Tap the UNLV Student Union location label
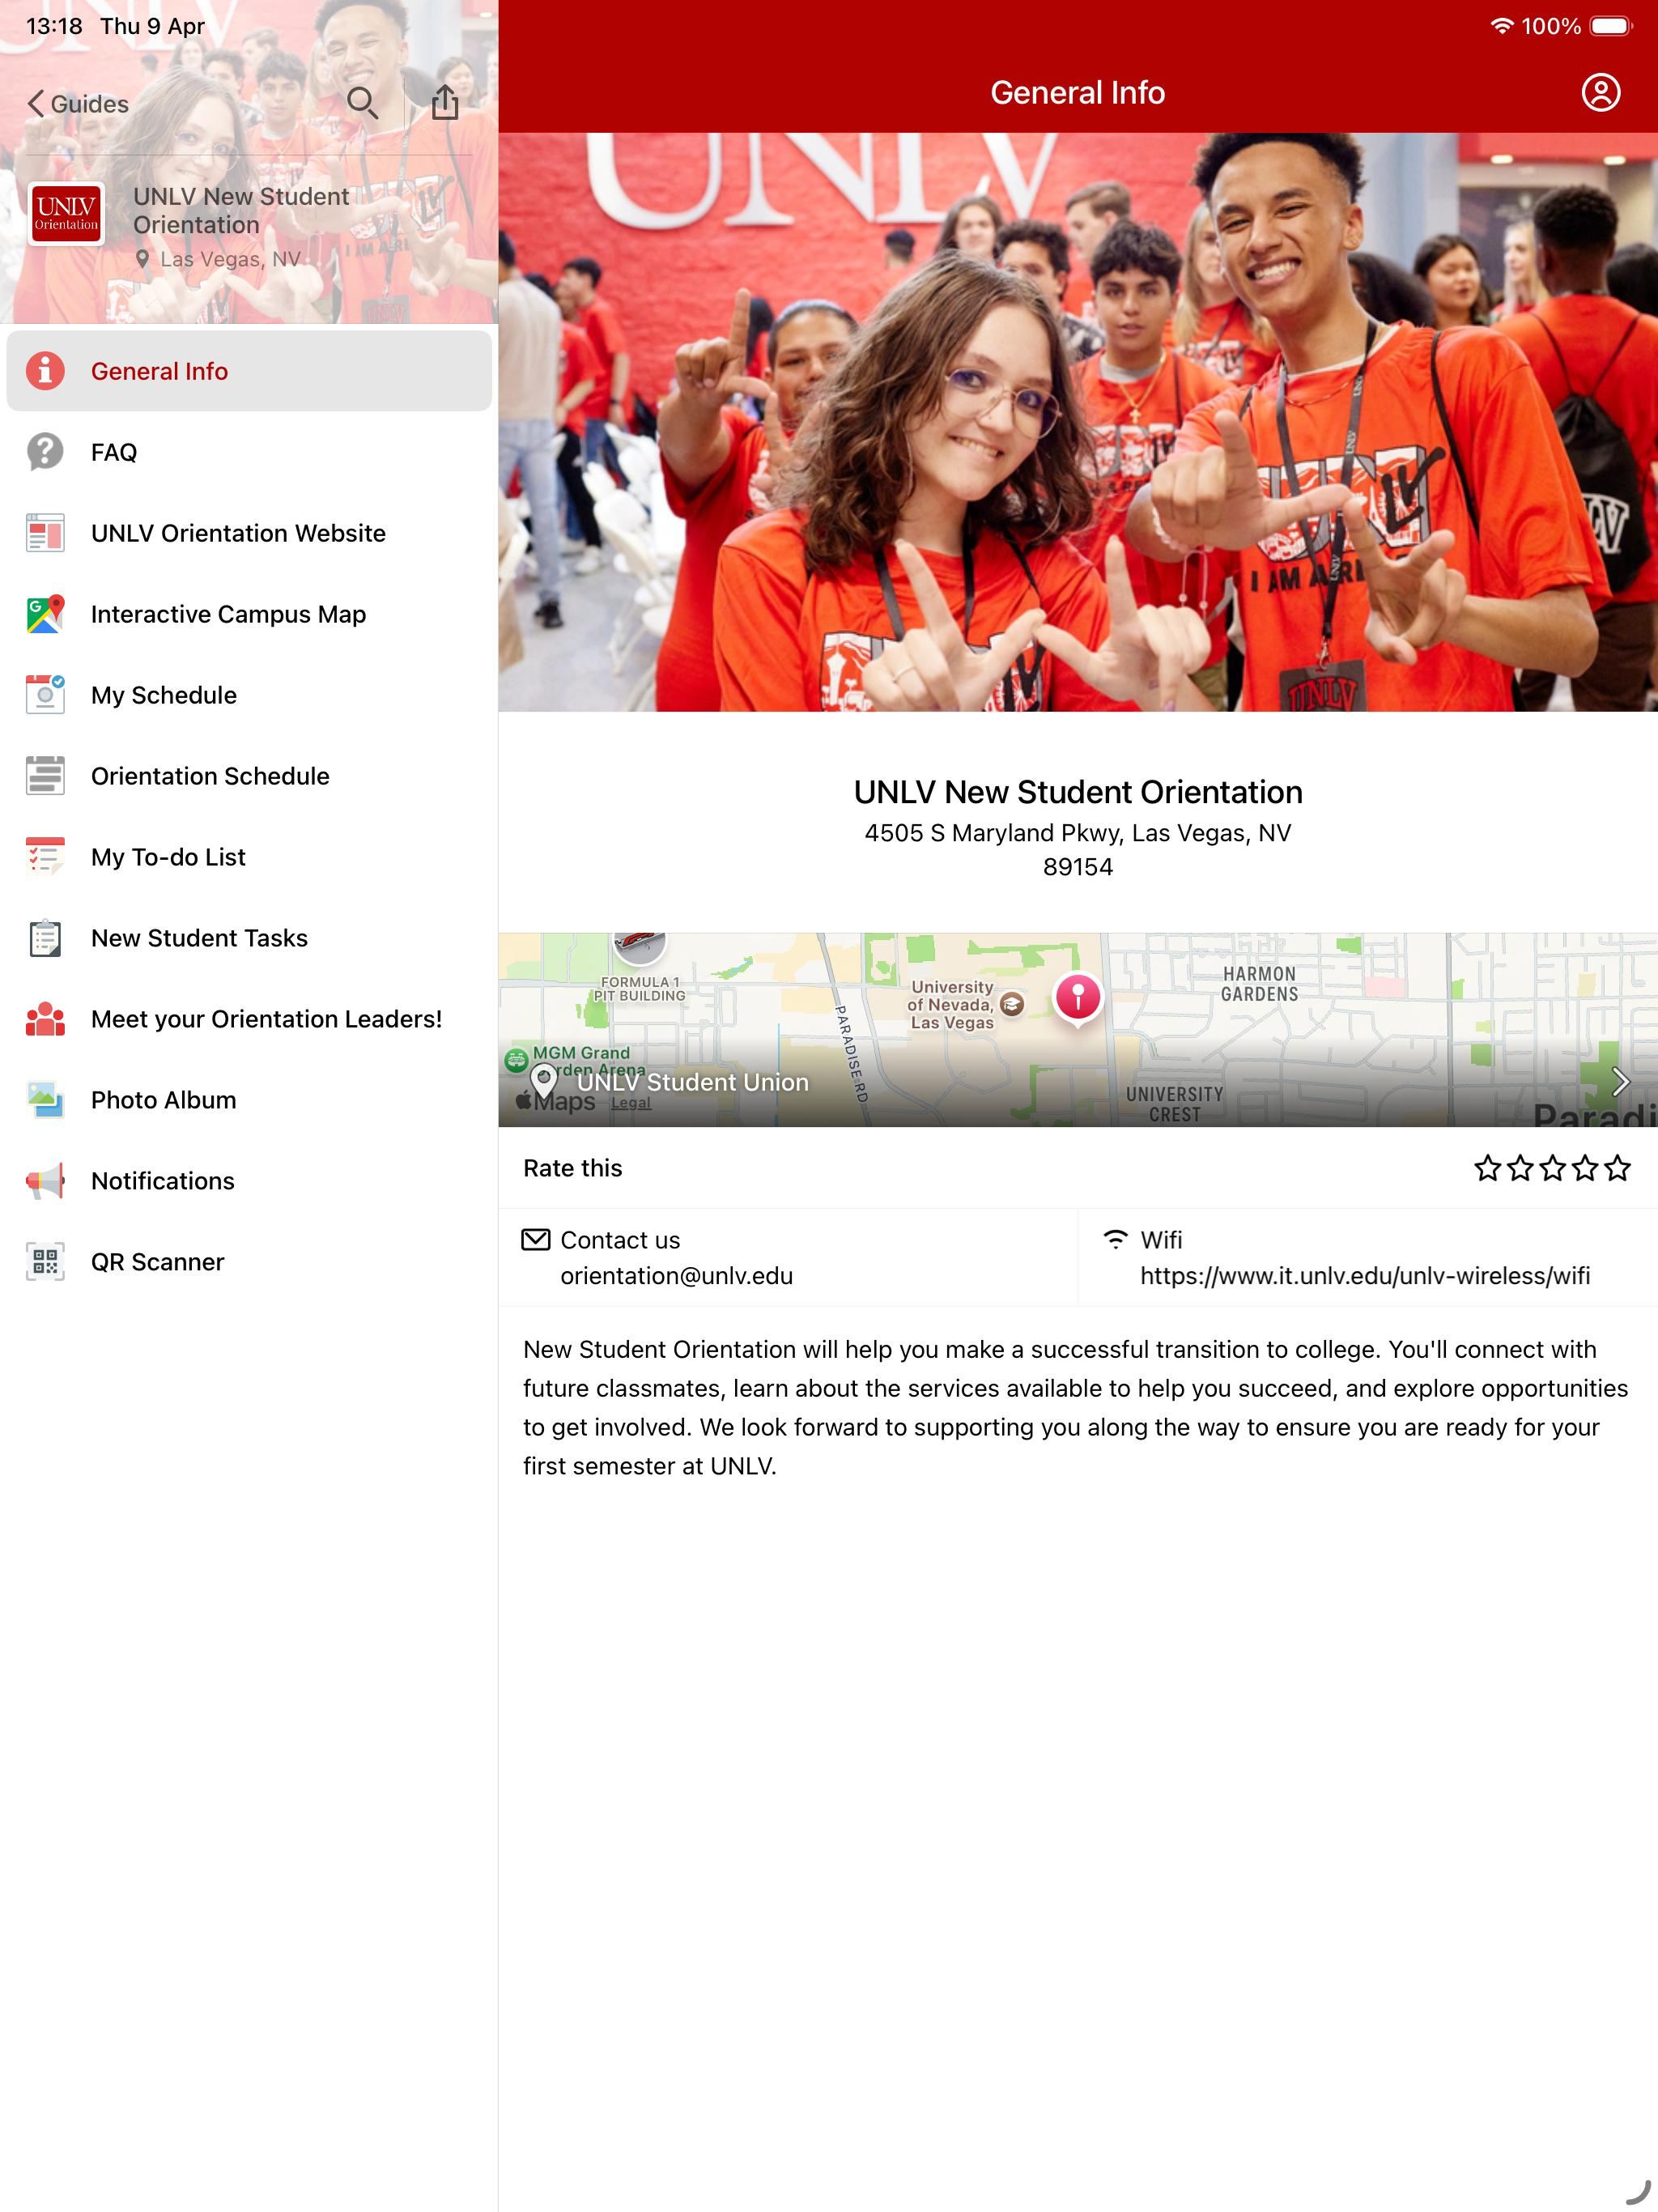This screenshot has height=2212, width=1658. pos(692,1082)
